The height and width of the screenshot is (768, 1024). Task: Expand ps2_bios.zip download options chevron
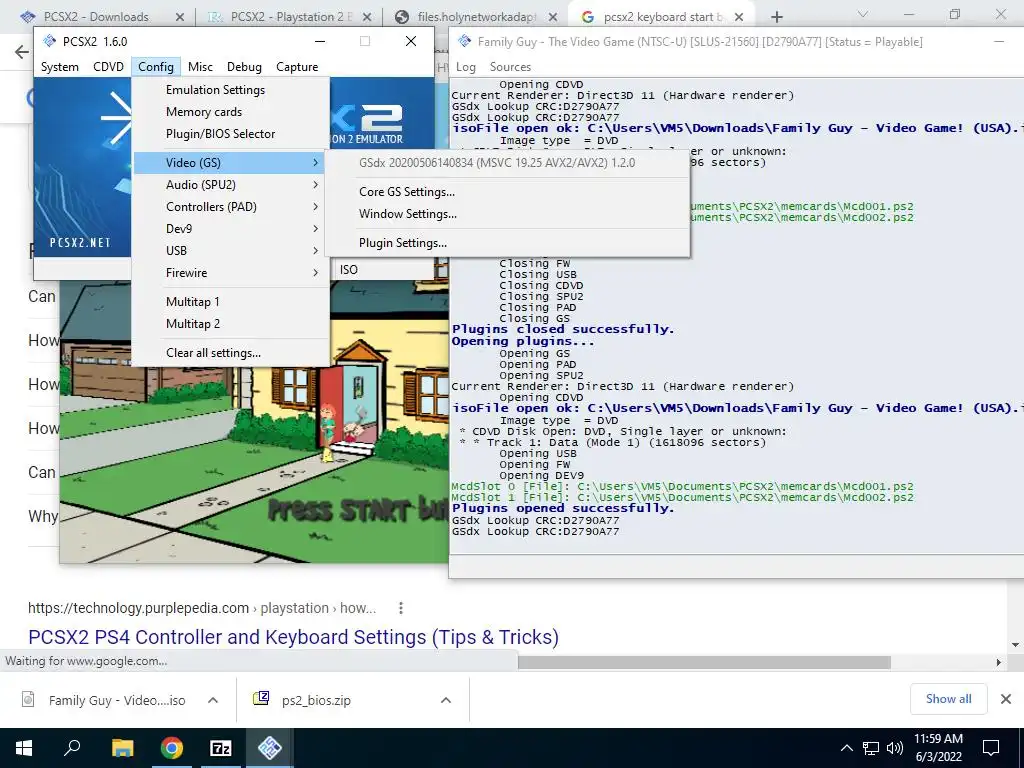point(446,700)
